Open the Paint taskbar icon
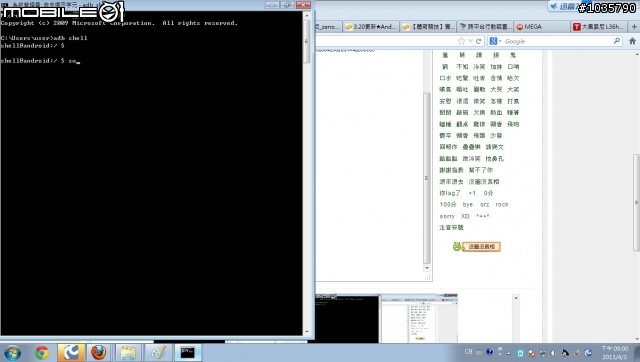This screenshot has height=362, width=640. pyautogui.click(x=158, y=353)
